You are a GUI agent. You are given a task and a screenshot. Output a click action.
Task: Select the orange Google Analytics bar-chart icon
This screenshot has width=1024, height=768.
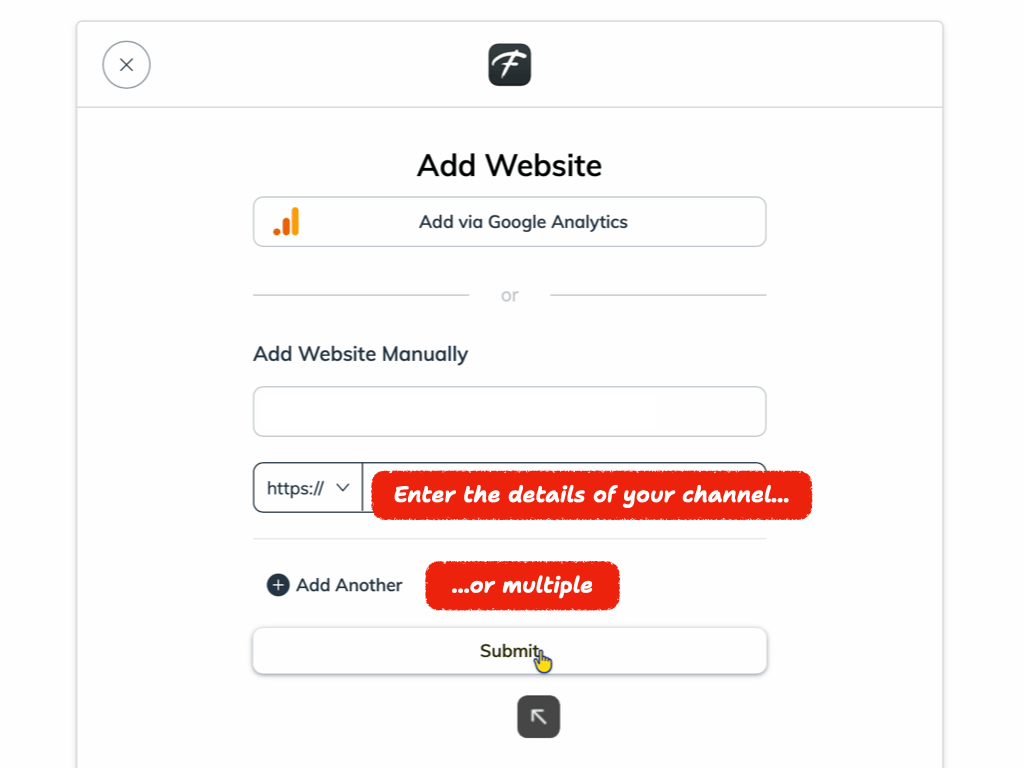coord(283,221)
